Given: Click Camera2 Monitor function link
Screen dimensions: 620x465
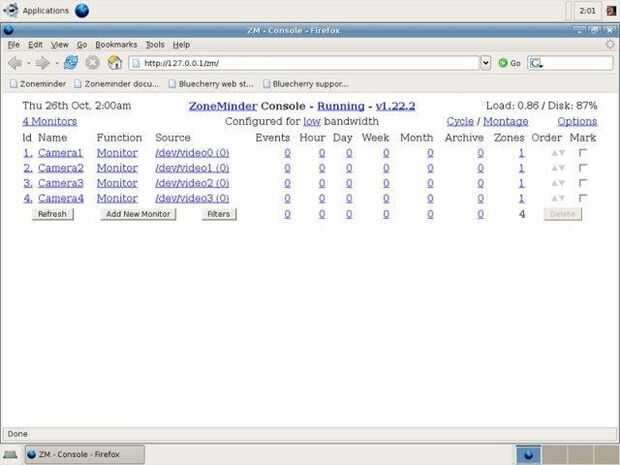Looking at the screenshot, I should coord(117,168).
